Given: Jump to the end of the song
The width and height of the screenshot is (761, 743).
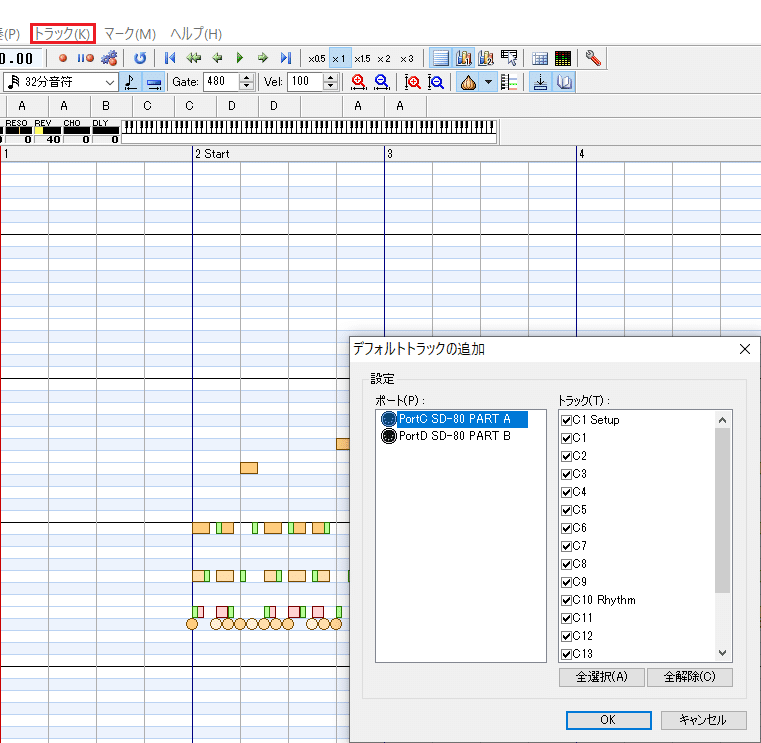Looking at the screenshot, I should coord(286,59).
